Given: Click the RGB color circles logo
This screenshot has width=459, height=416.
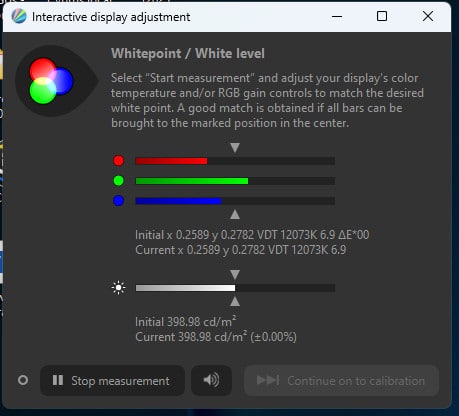Looking at the screenshot, I should [51, 81].
